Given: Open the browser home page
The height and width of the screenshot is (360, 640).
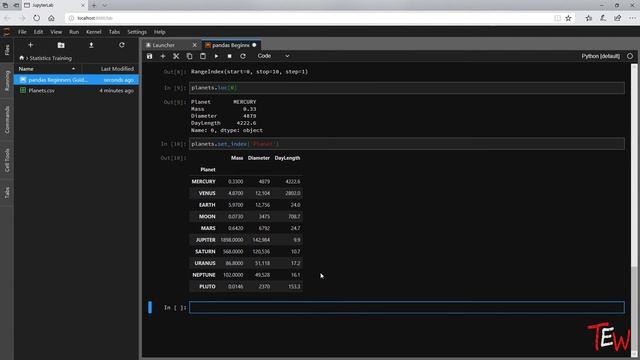Looking at the screenshot, I should [51, 18].
